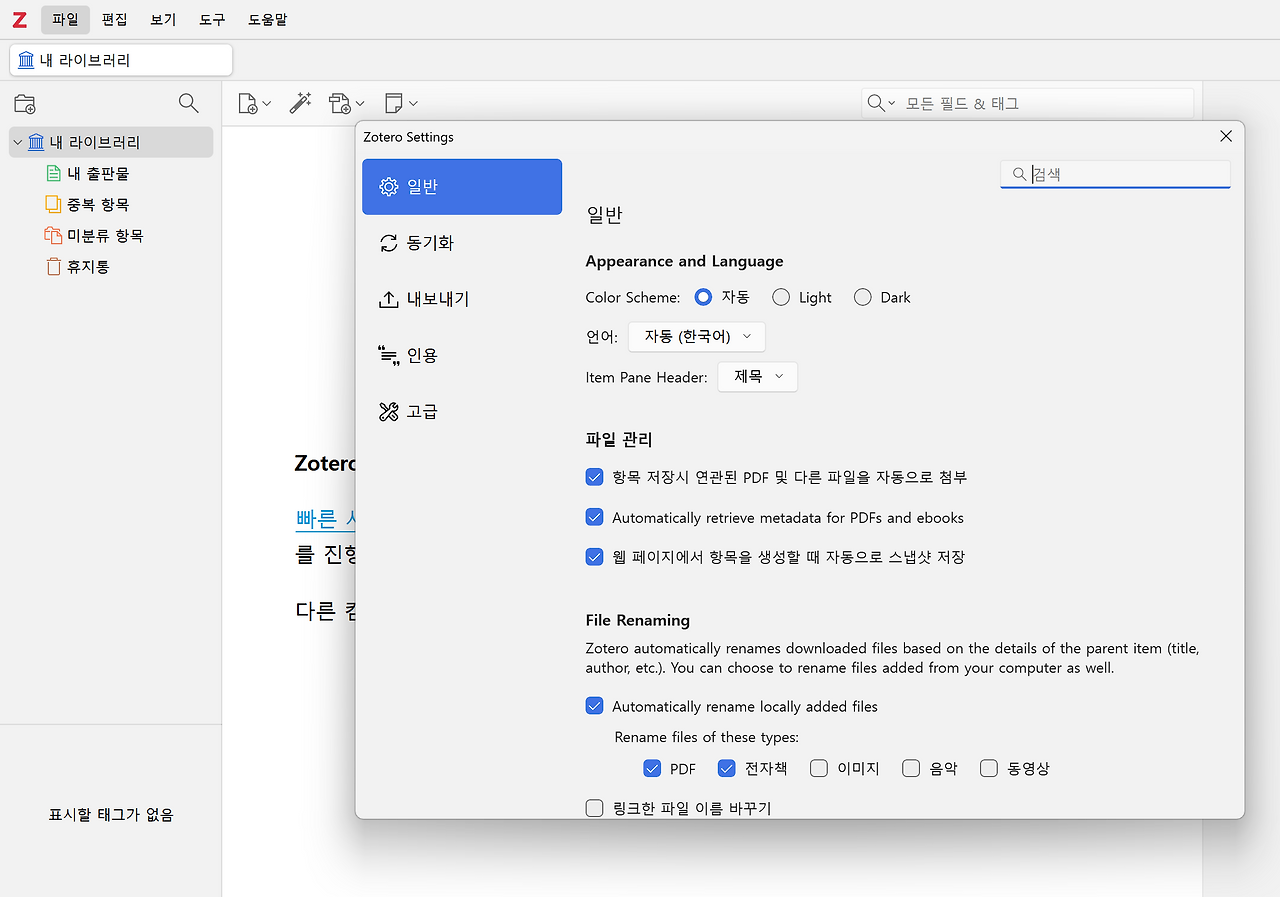1280x897 pixels.
Task: Click the 미분류 항목 unfiled icon
Action: pyautogui.click(x=53, y=236)
